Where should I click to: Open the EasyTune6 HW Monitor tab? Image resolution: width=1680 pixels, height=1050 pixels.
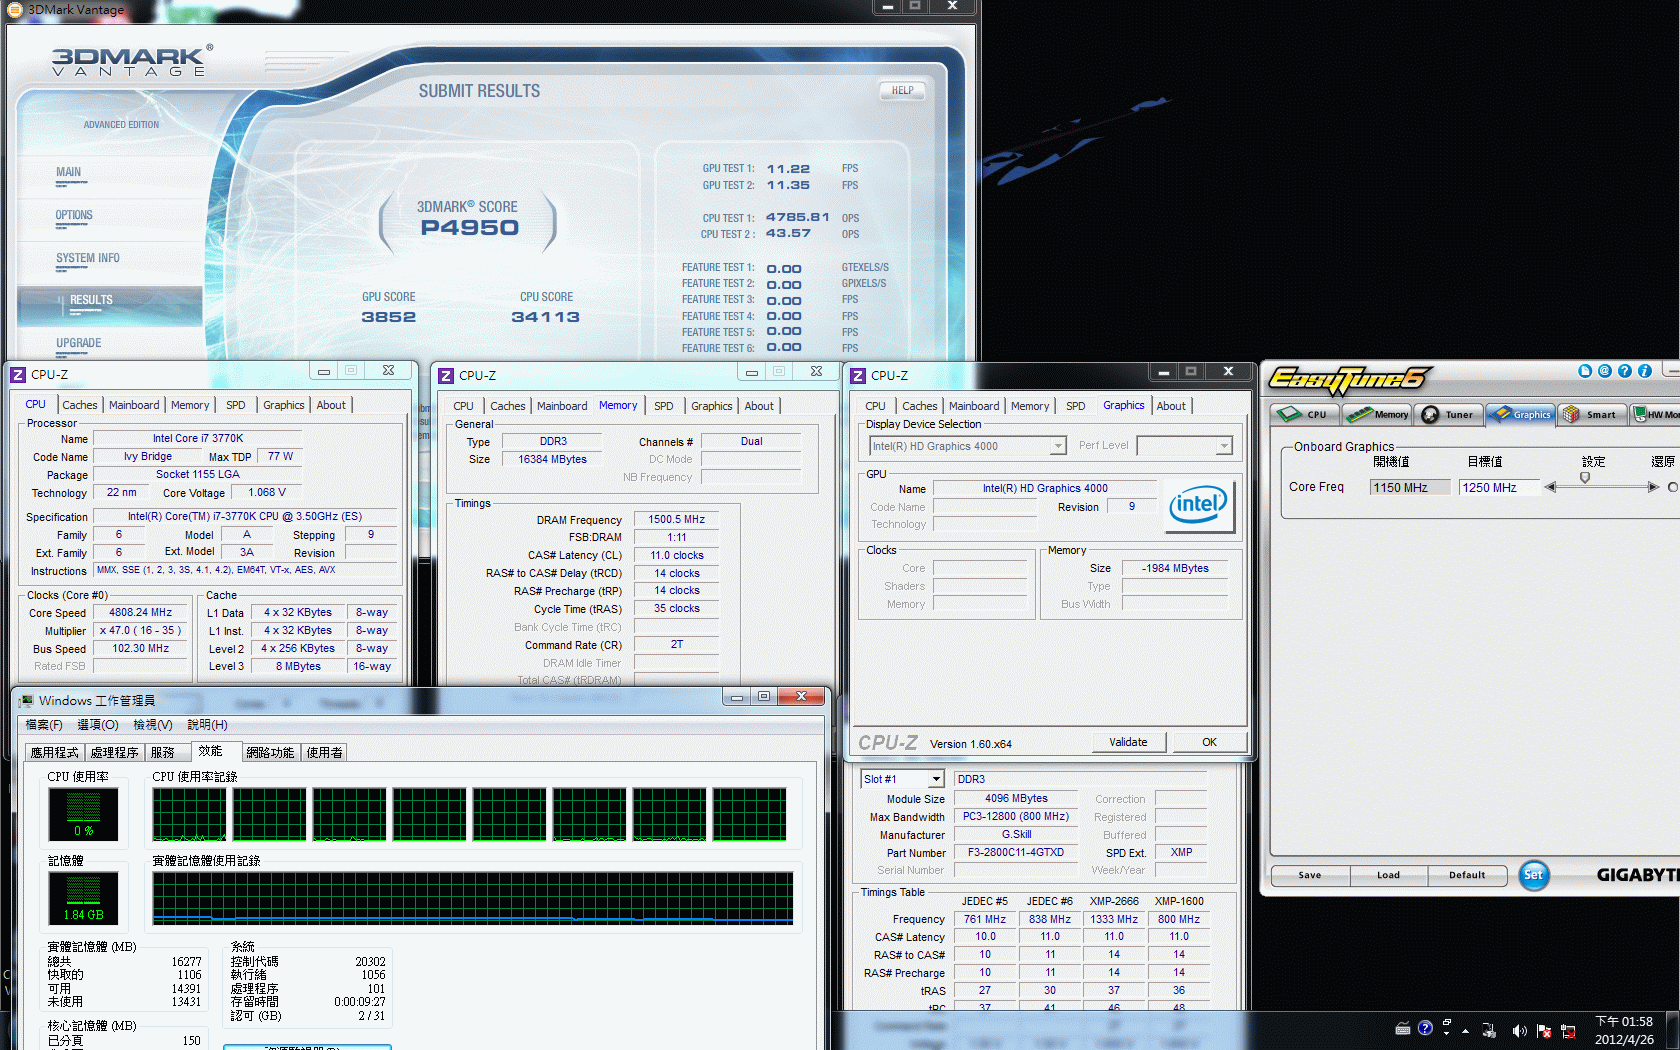coord(1656,414)
